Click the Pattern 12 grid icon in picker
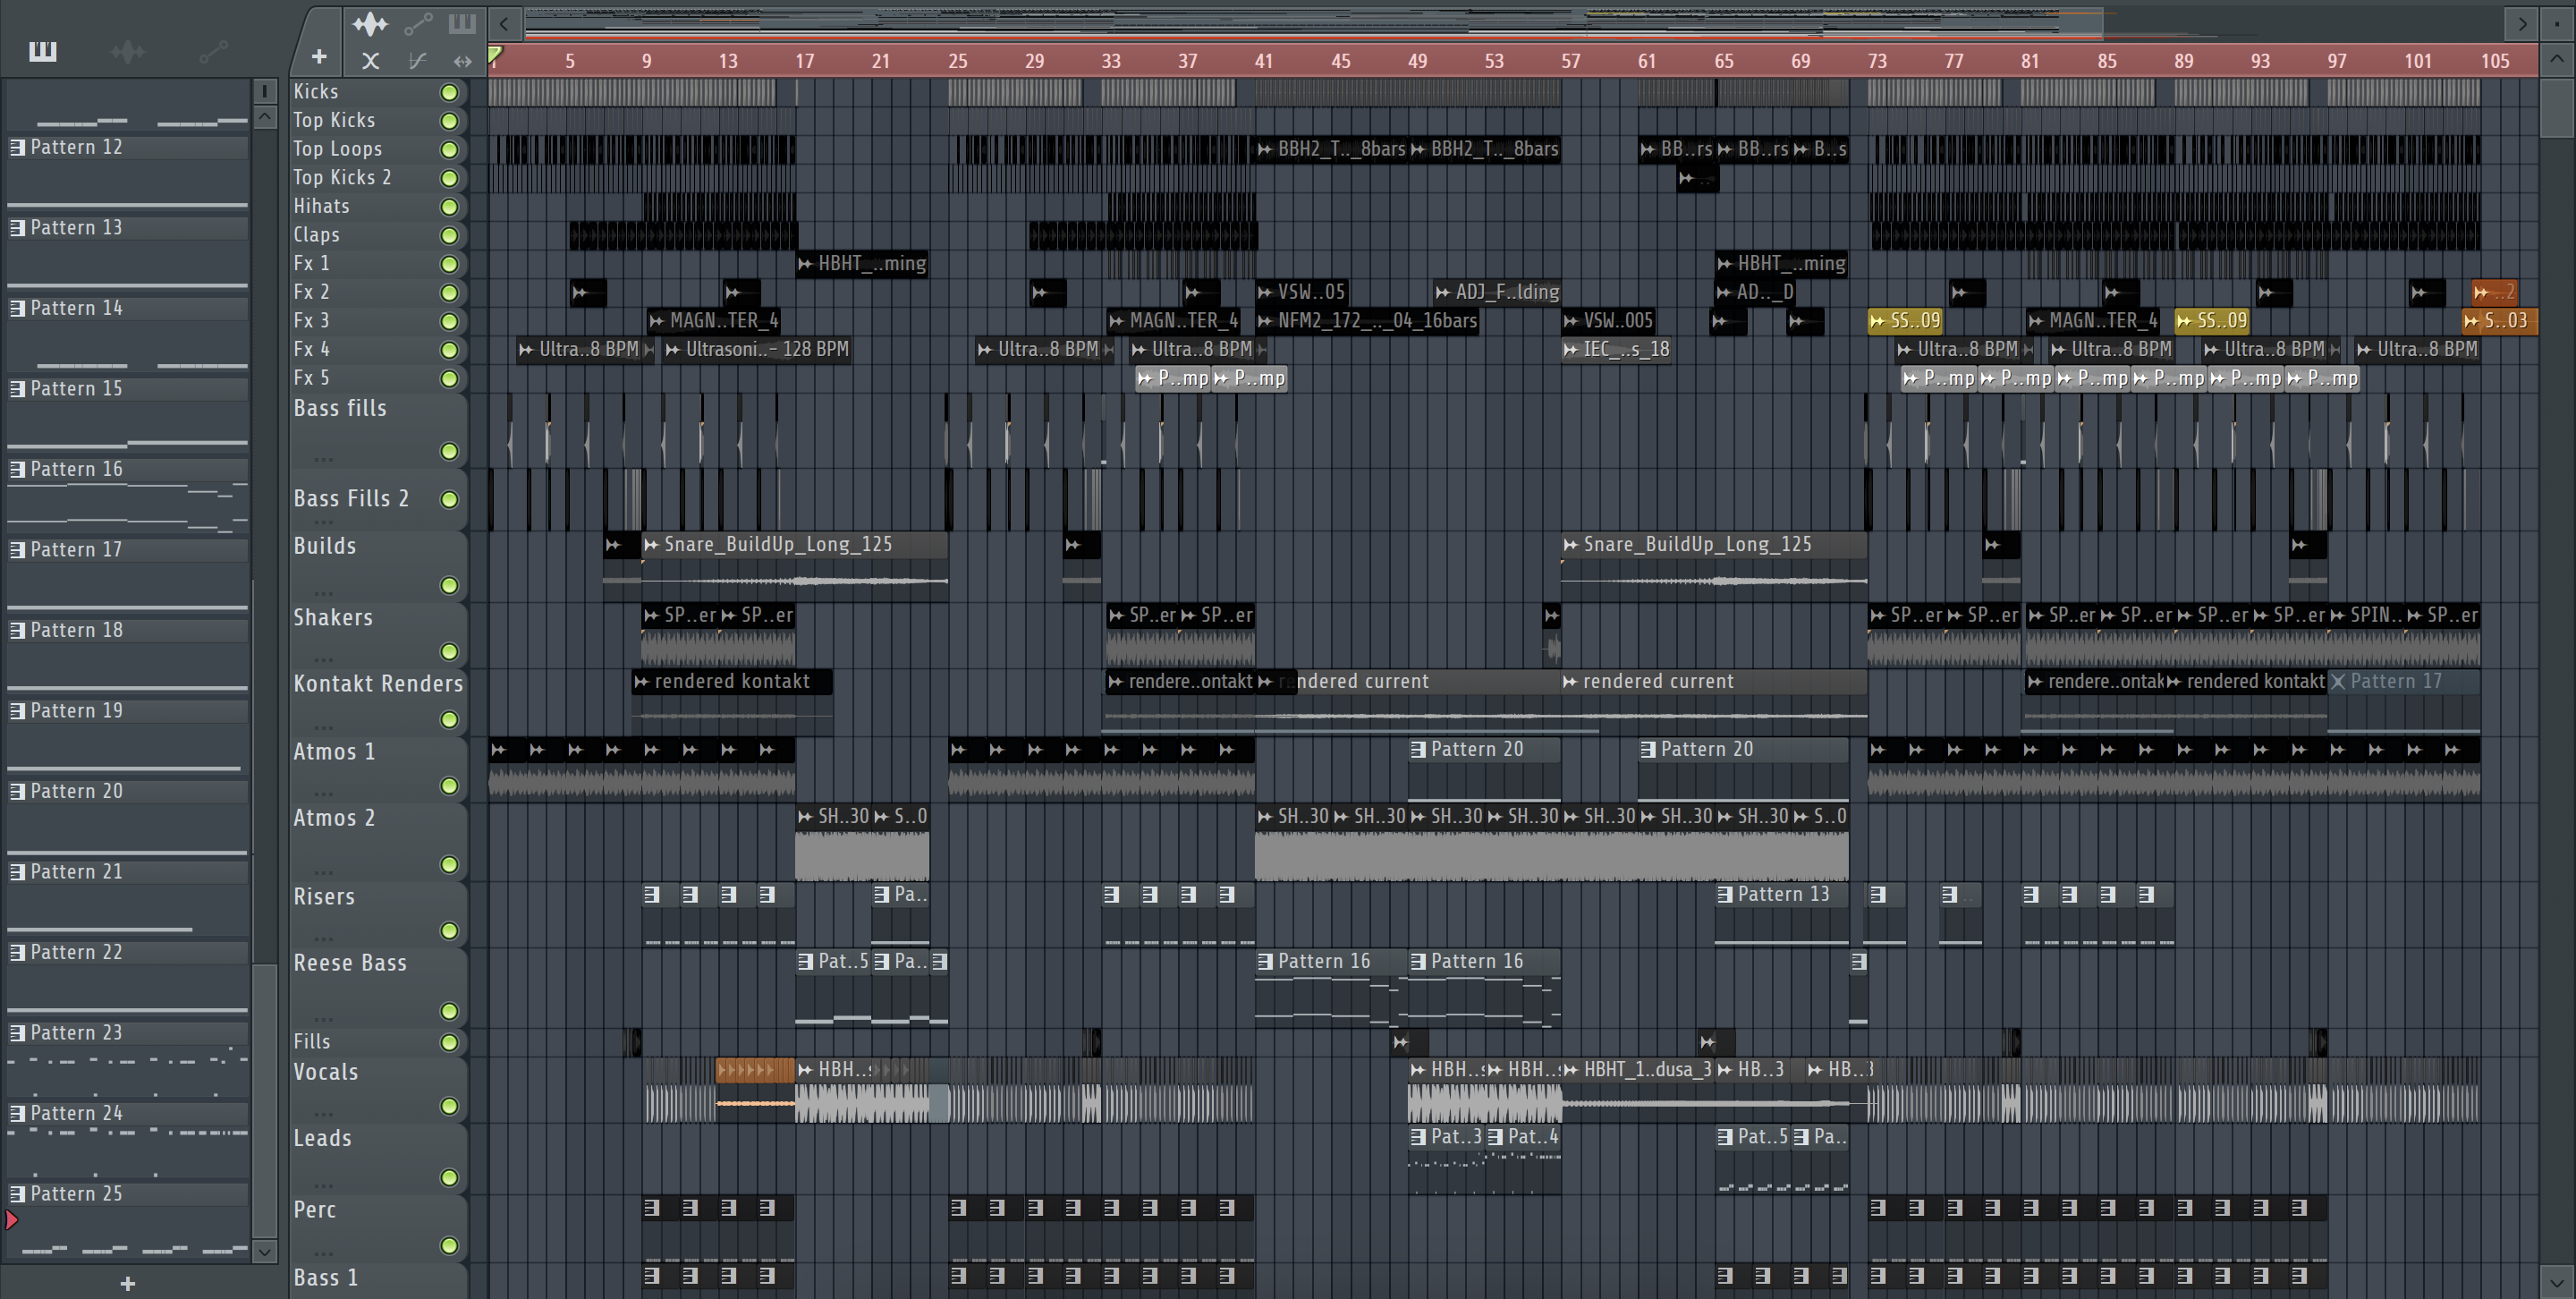This screenshot has height=1299, width=2576. coord(17,147)
